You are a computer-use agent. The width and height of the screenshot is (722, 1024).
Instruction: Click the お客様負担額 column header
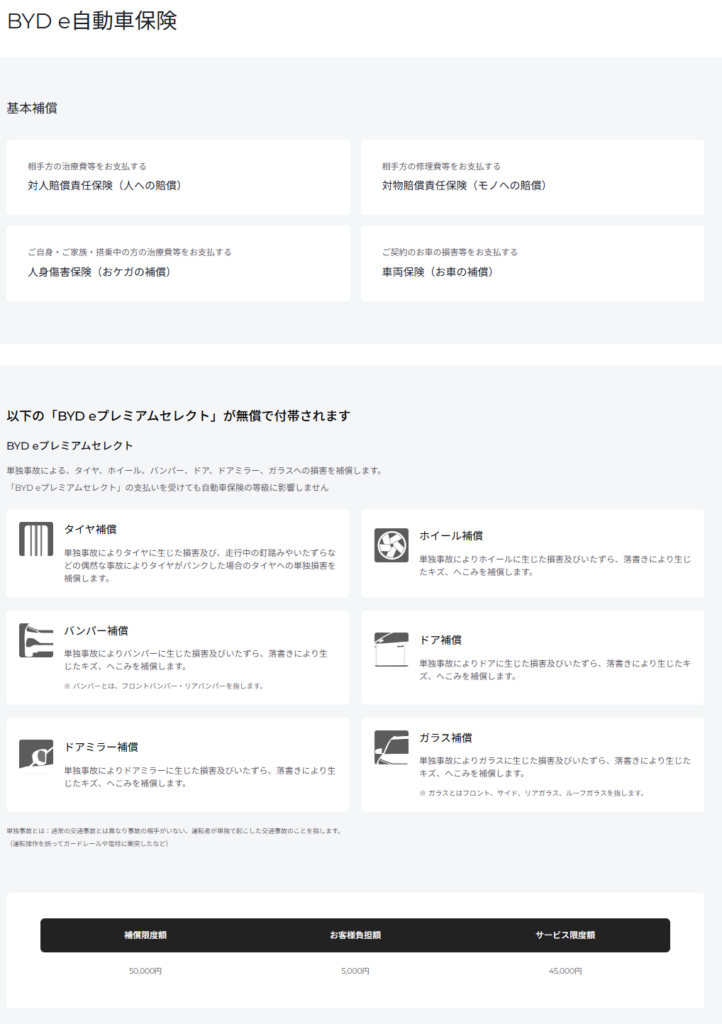(355, 935)
